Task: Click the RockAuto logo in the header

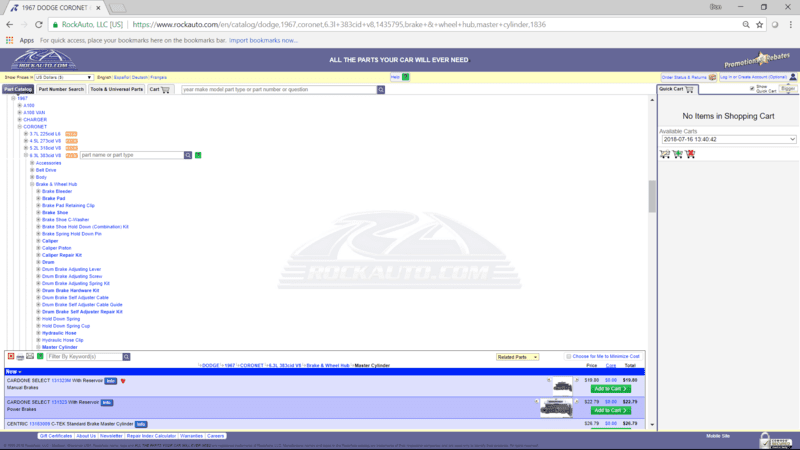Action: tap(44, 60)
